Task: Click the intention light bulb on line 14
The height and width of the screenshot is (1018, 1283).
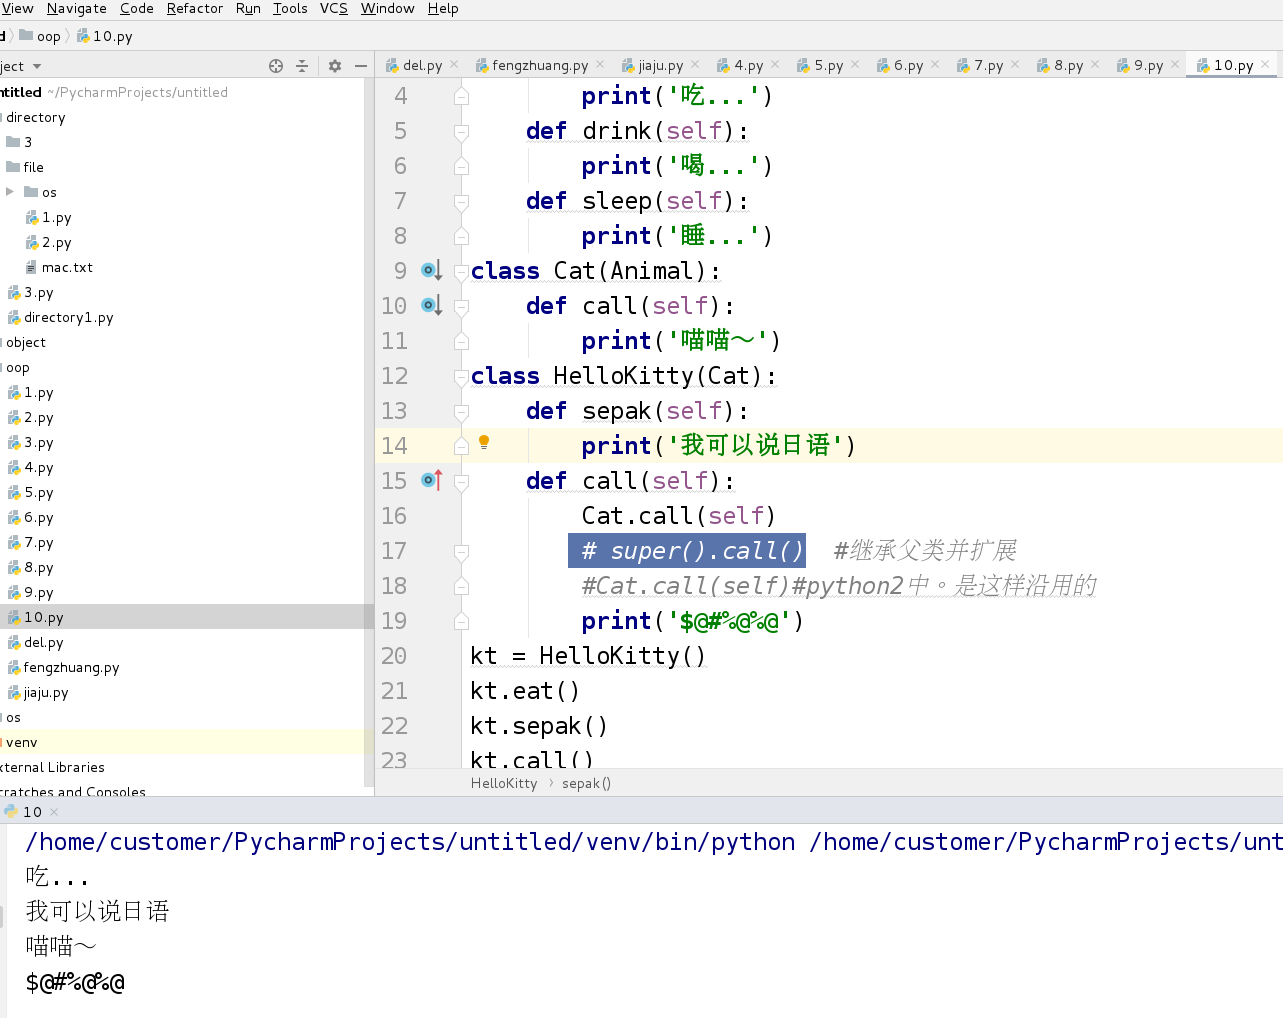Action: coord(484,442)
